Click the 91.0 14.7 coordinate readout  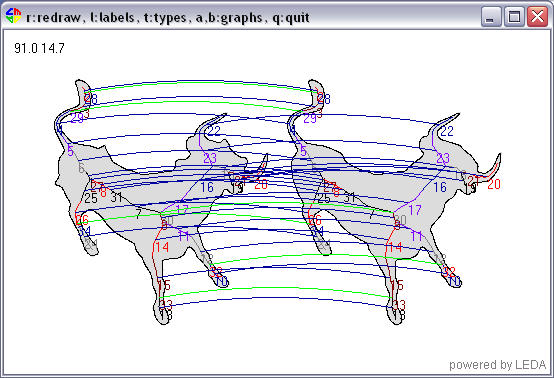coord(39,48)
